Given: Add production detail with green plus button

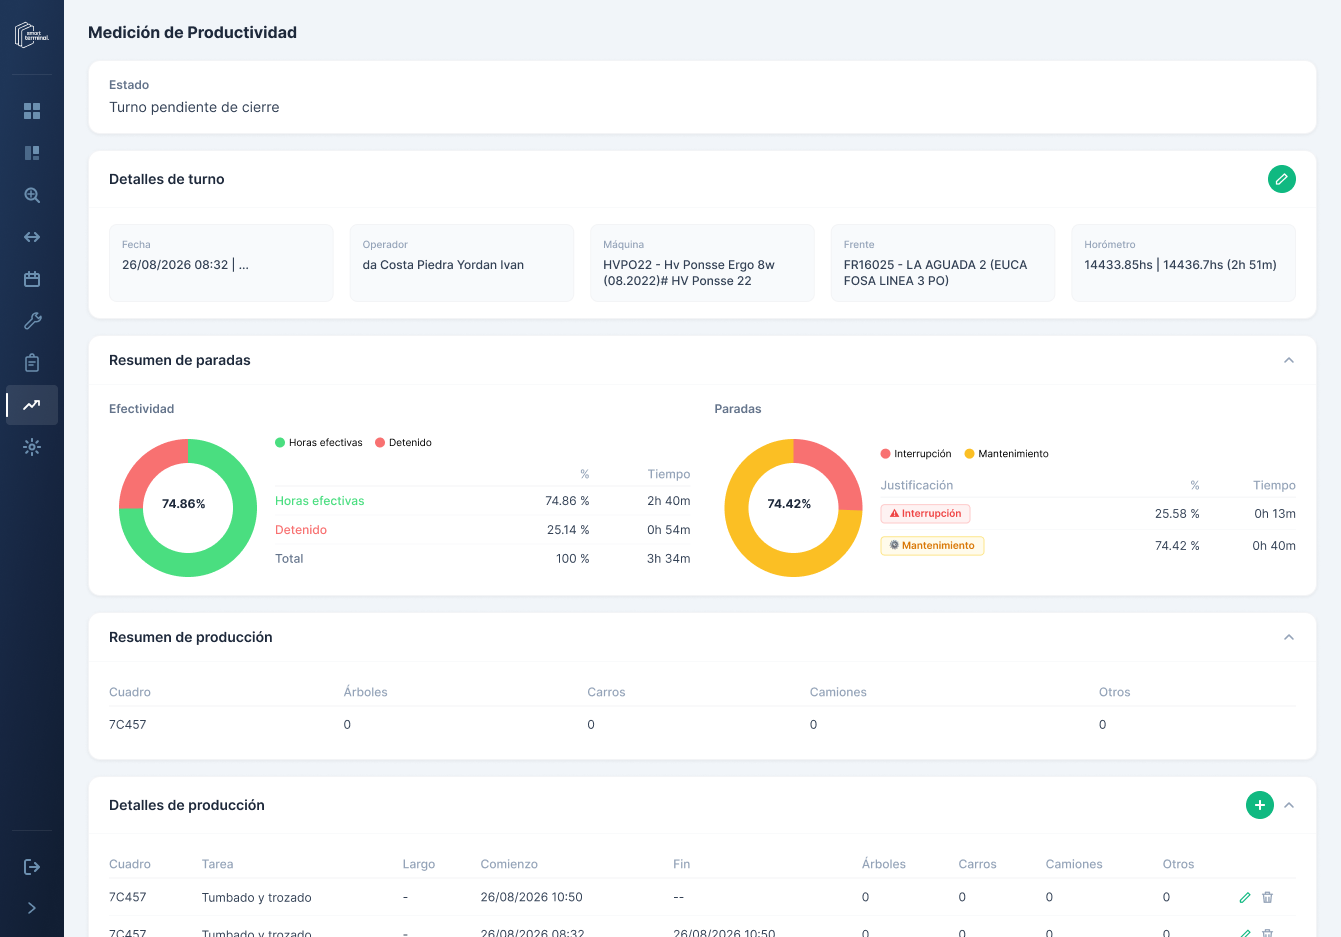Looking at the screenshot, I should pos(1260,805).
